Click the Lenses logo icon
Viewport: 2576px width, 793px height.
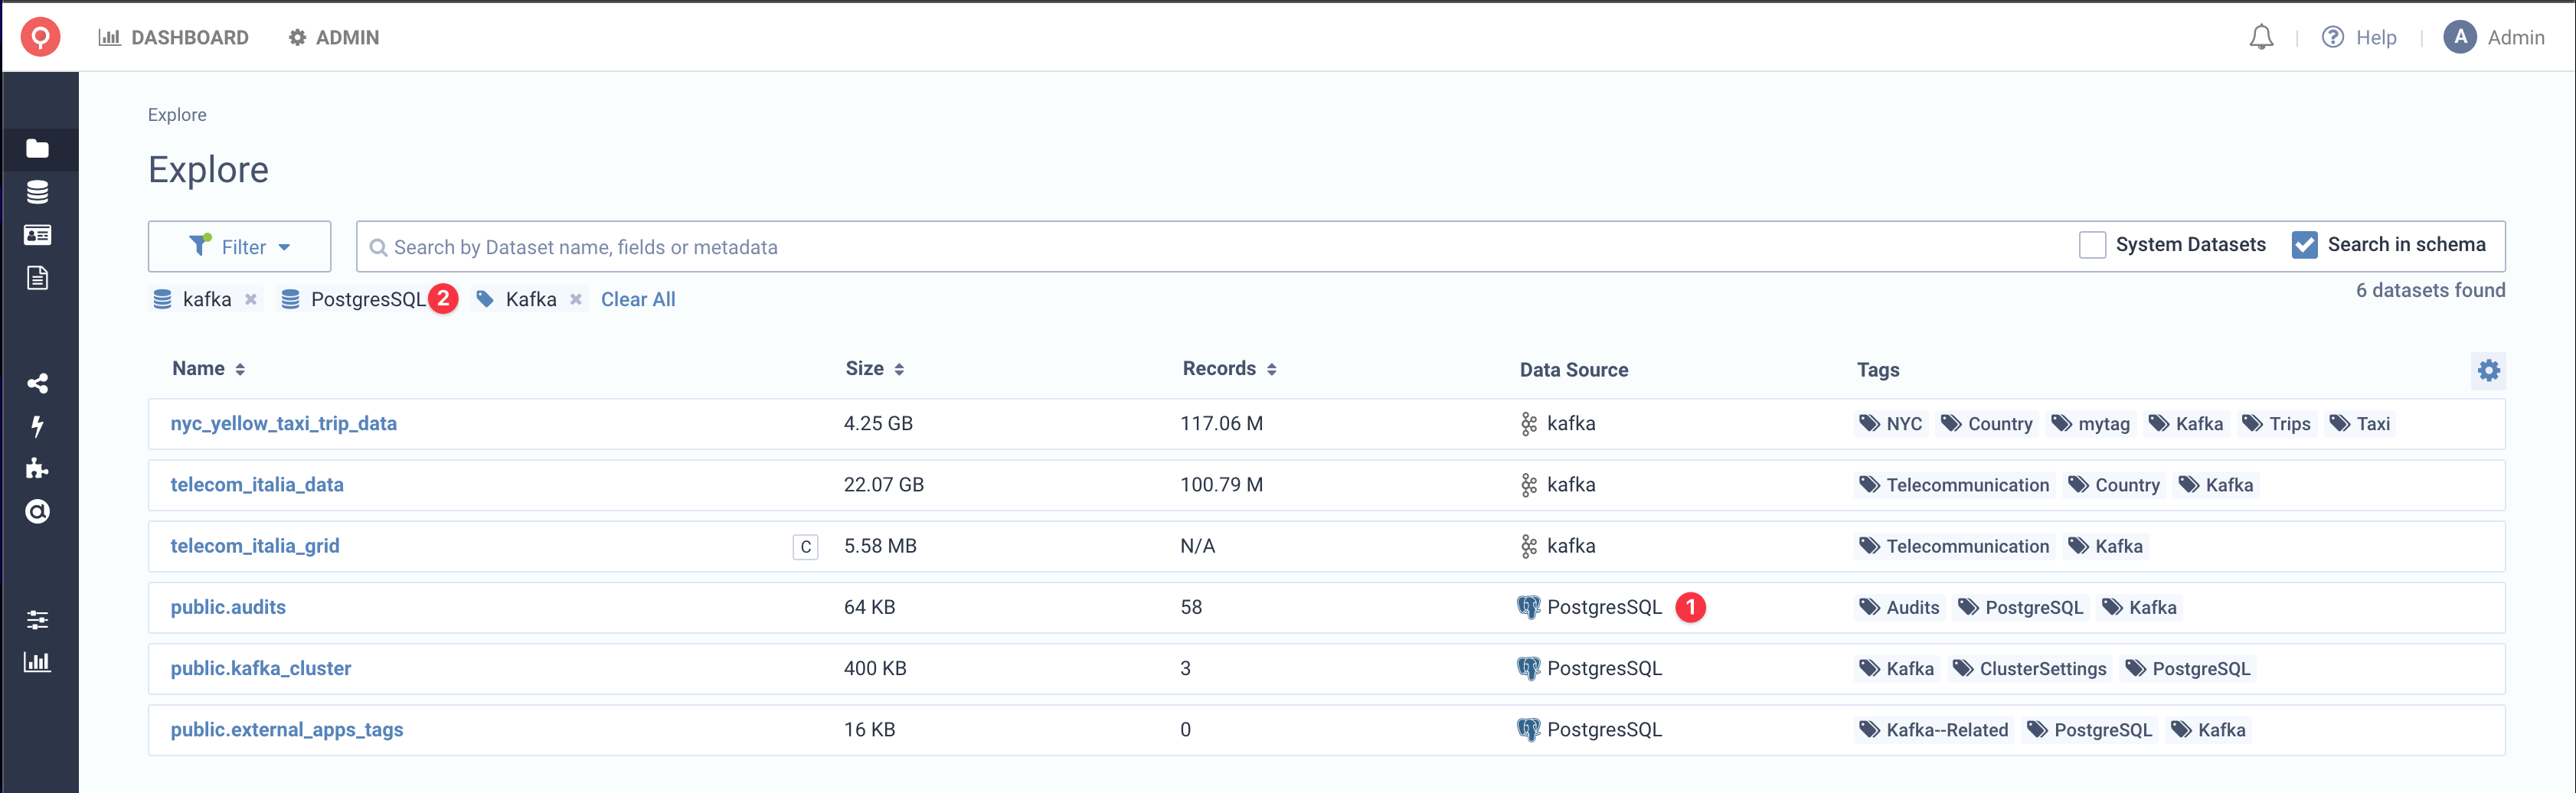40,37
